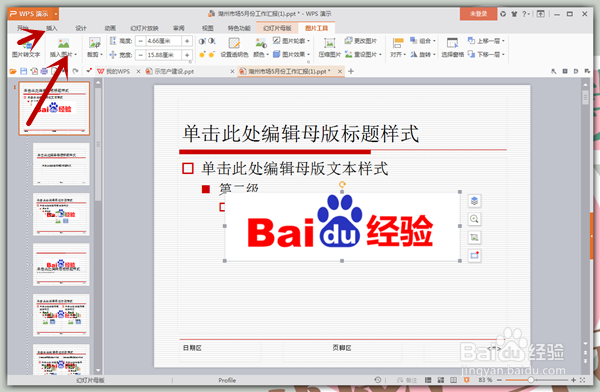
Task: Open the 视图 ribbon tab
Action: click(208, 28)
